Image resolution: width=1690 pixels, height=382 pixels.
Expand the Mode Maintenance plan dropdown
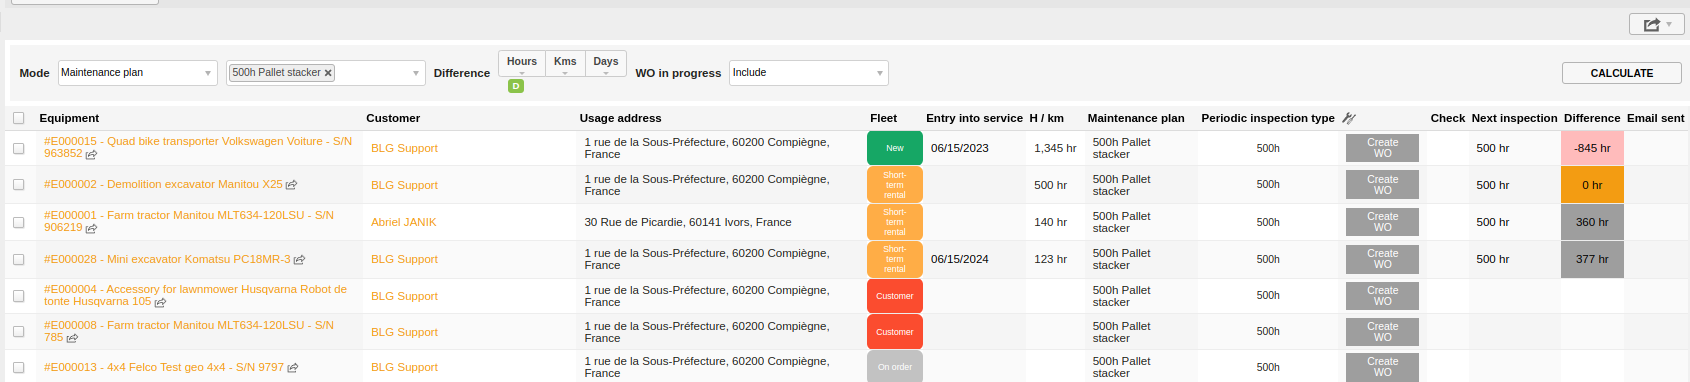pos(138,73)
